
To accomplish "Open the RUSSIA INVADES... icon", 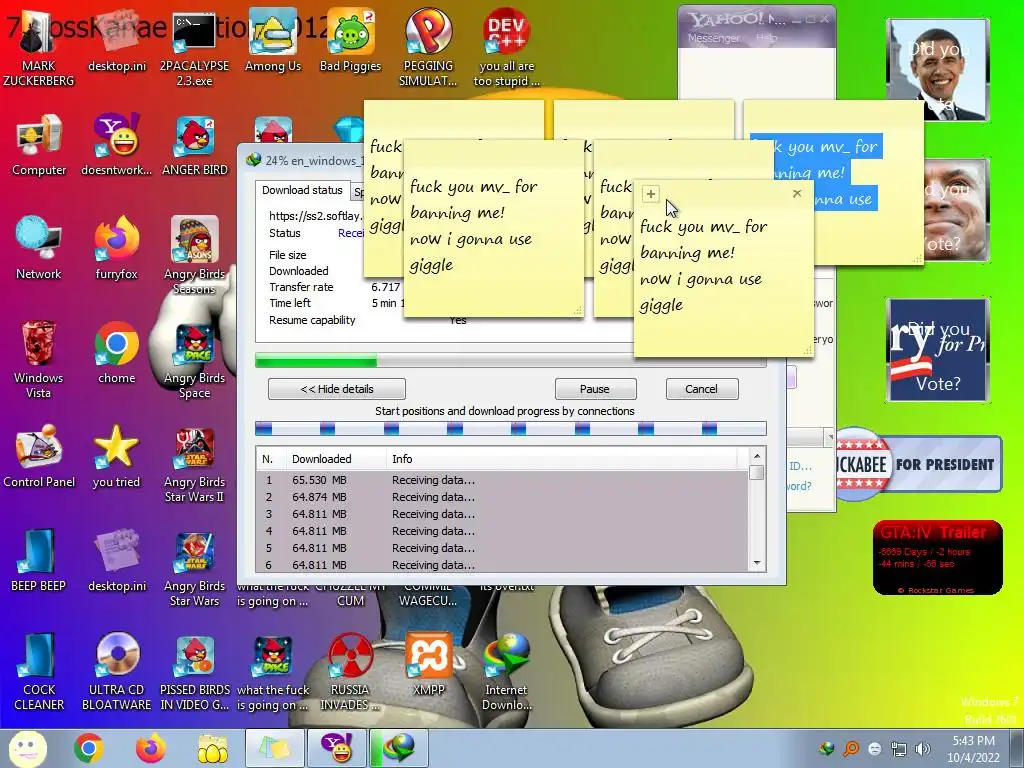I will tap(350, 671).
